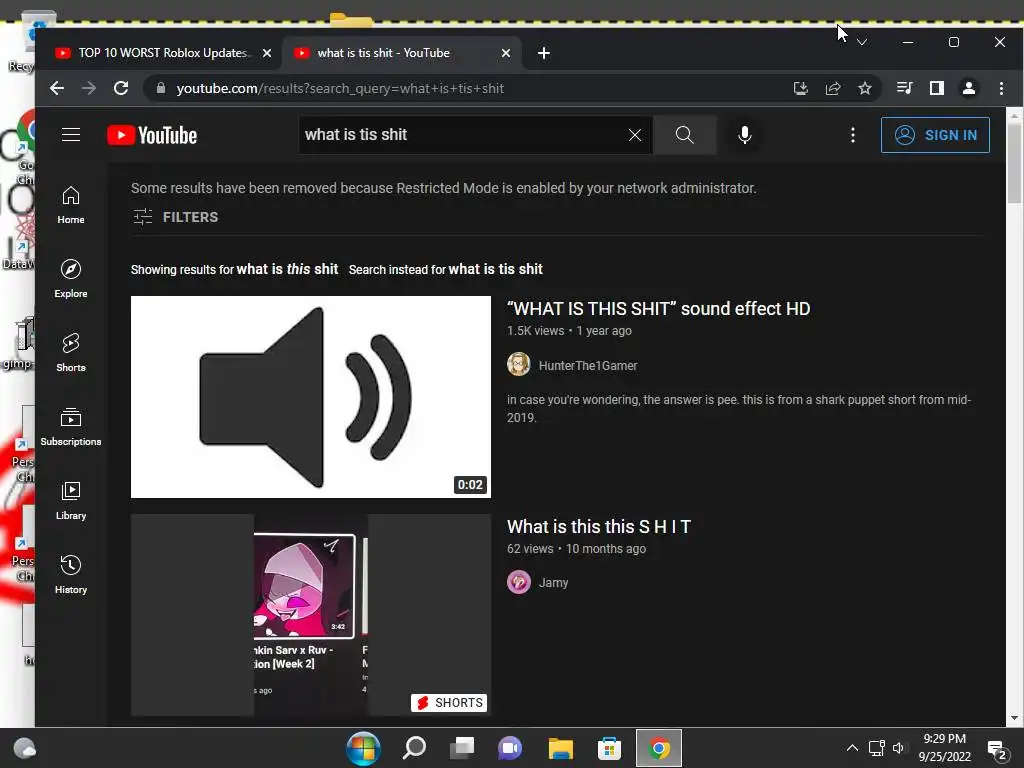Expand the FILTERS options
The height and width of the screenshot is (768, 1024).
point(176,217)
